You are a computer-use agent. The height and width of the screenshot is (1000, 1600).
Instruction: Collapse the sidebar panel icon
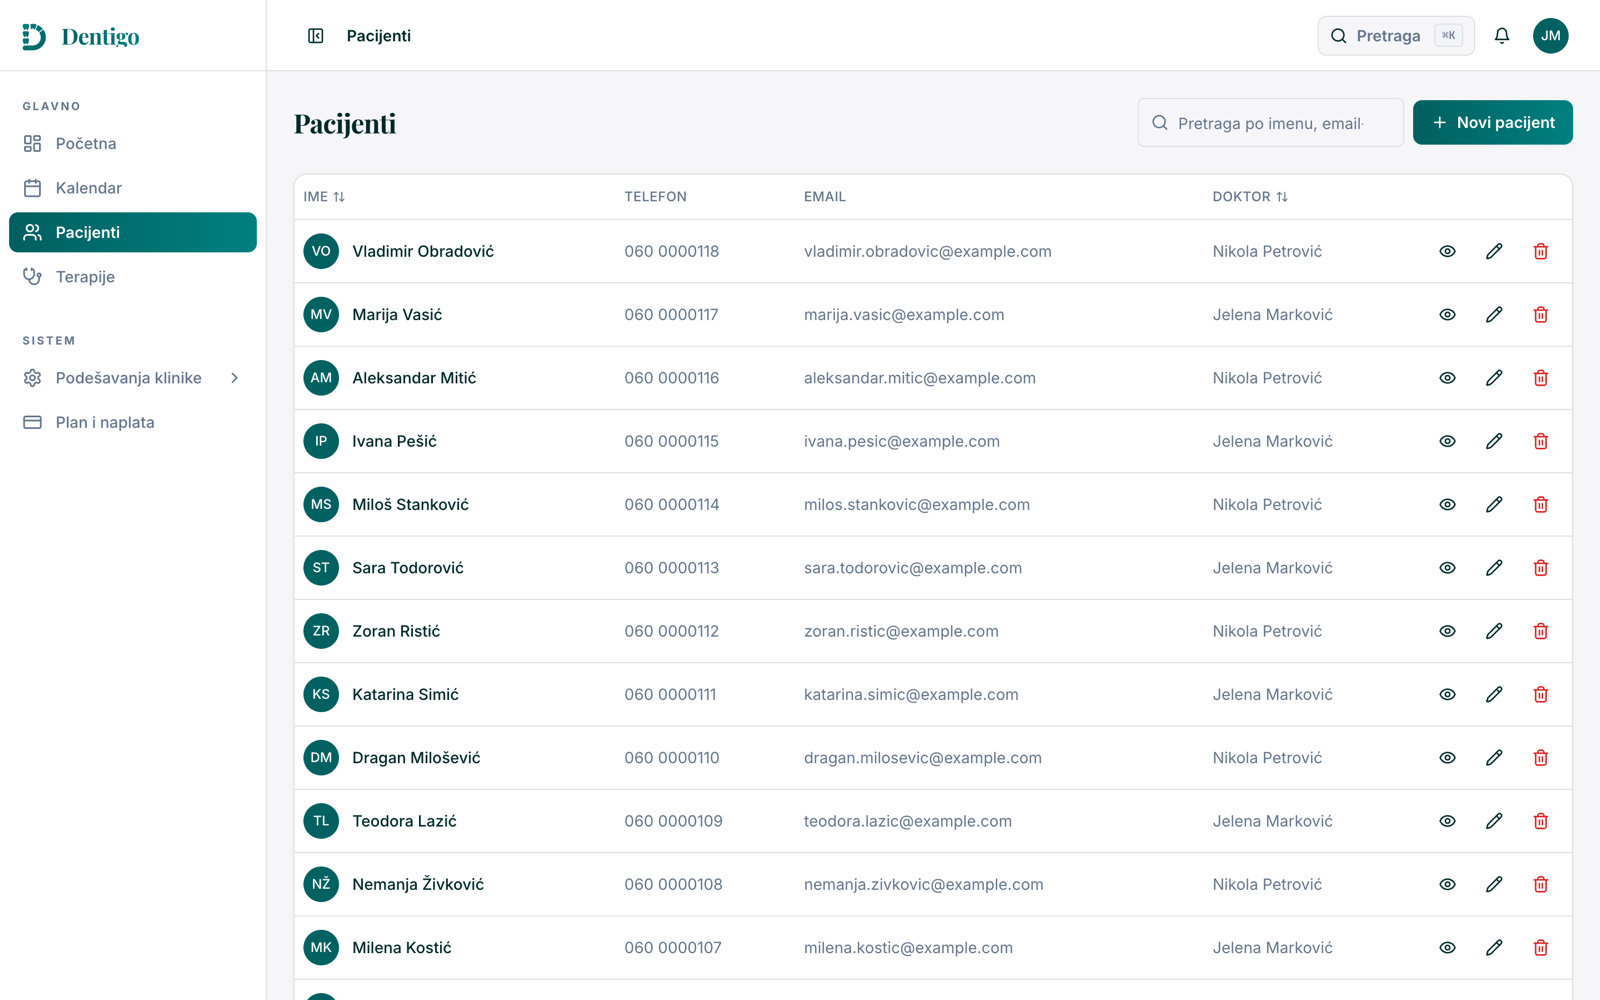(x=316, y=36)
